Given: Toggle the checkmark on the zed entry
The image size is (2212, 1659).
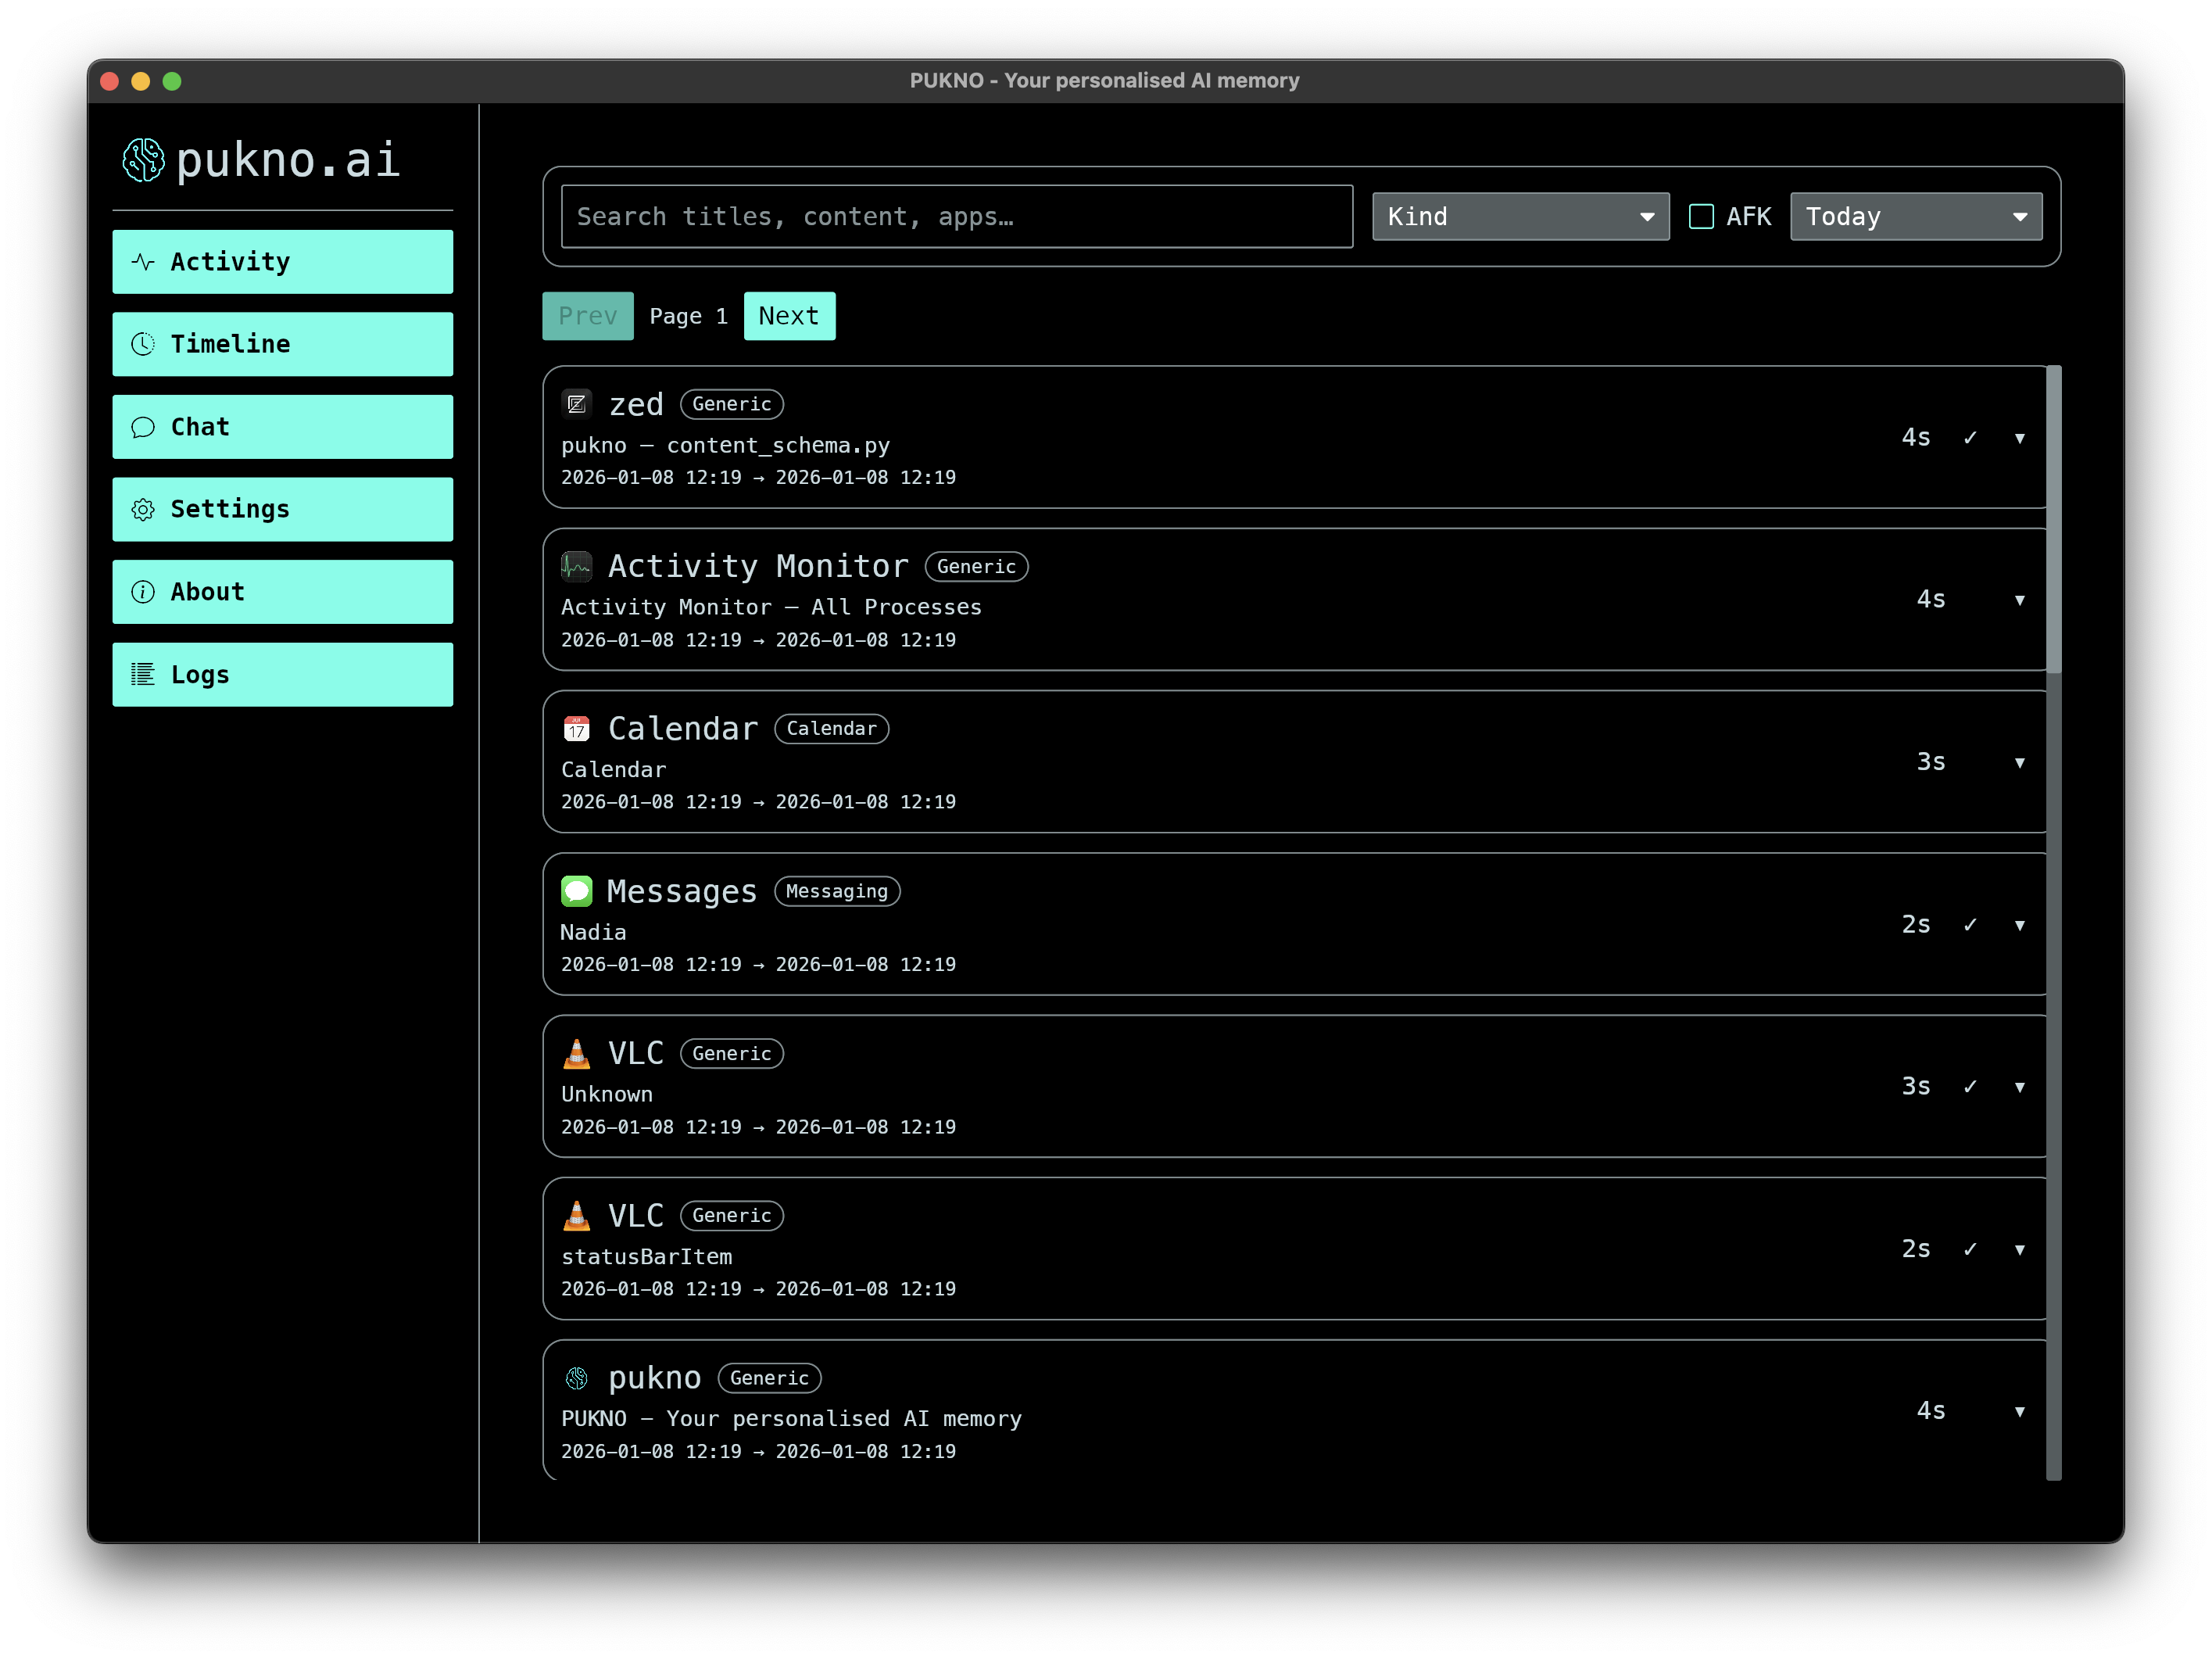Looking at the screenshot, I should click(x=1969, y=438).
